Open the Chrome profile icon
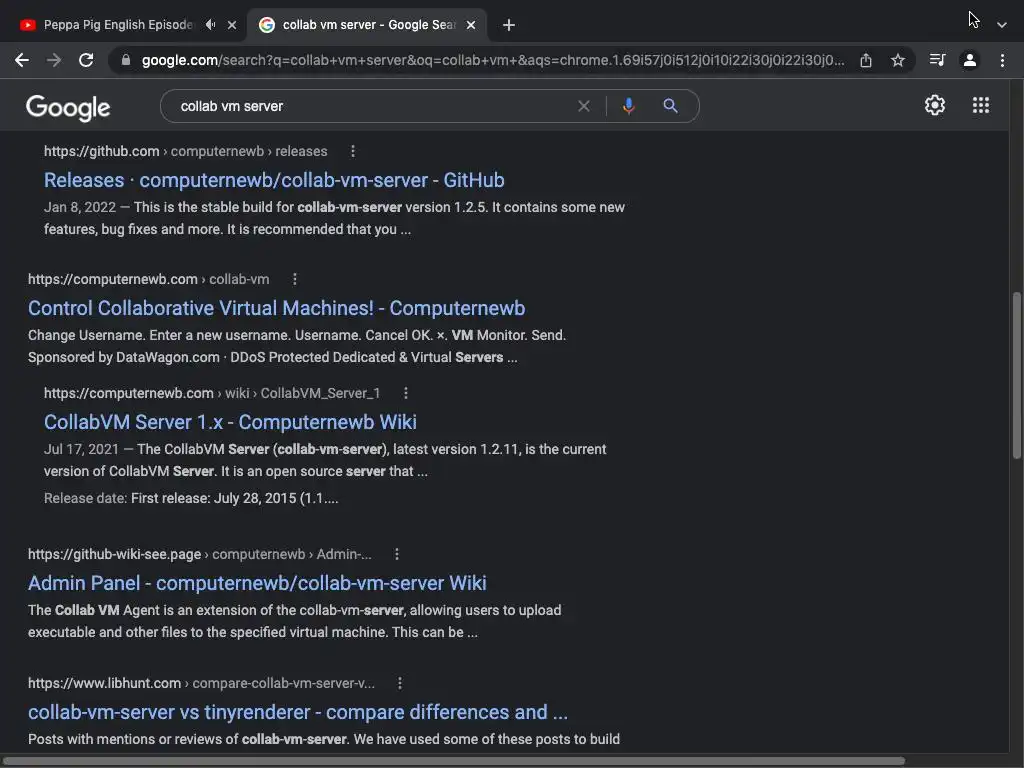The image size is (1024, 768). 970,60
